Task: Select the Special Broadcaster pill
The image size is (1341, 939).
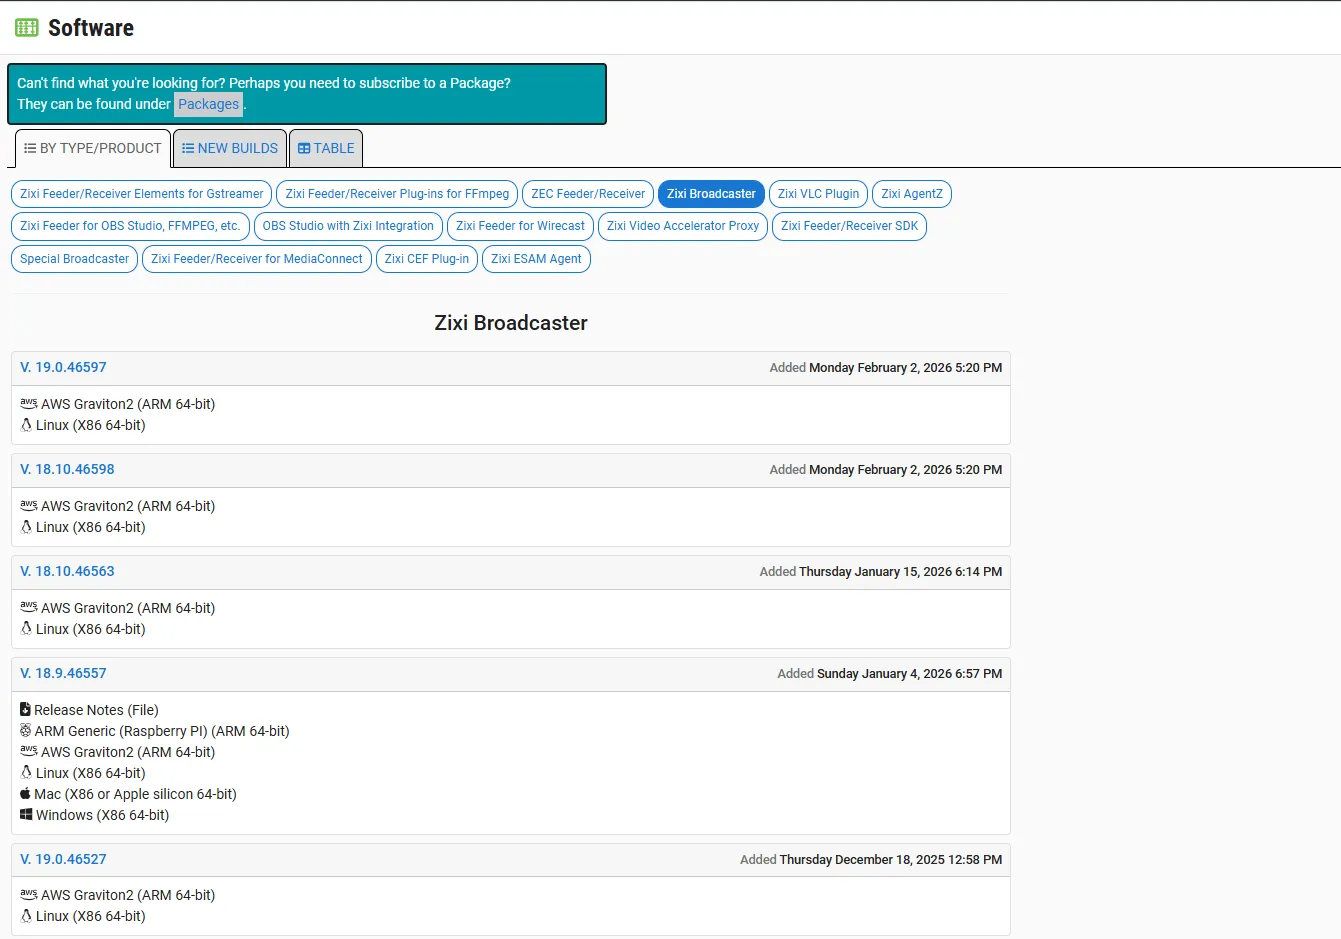Action: click(x=74, y=259)
